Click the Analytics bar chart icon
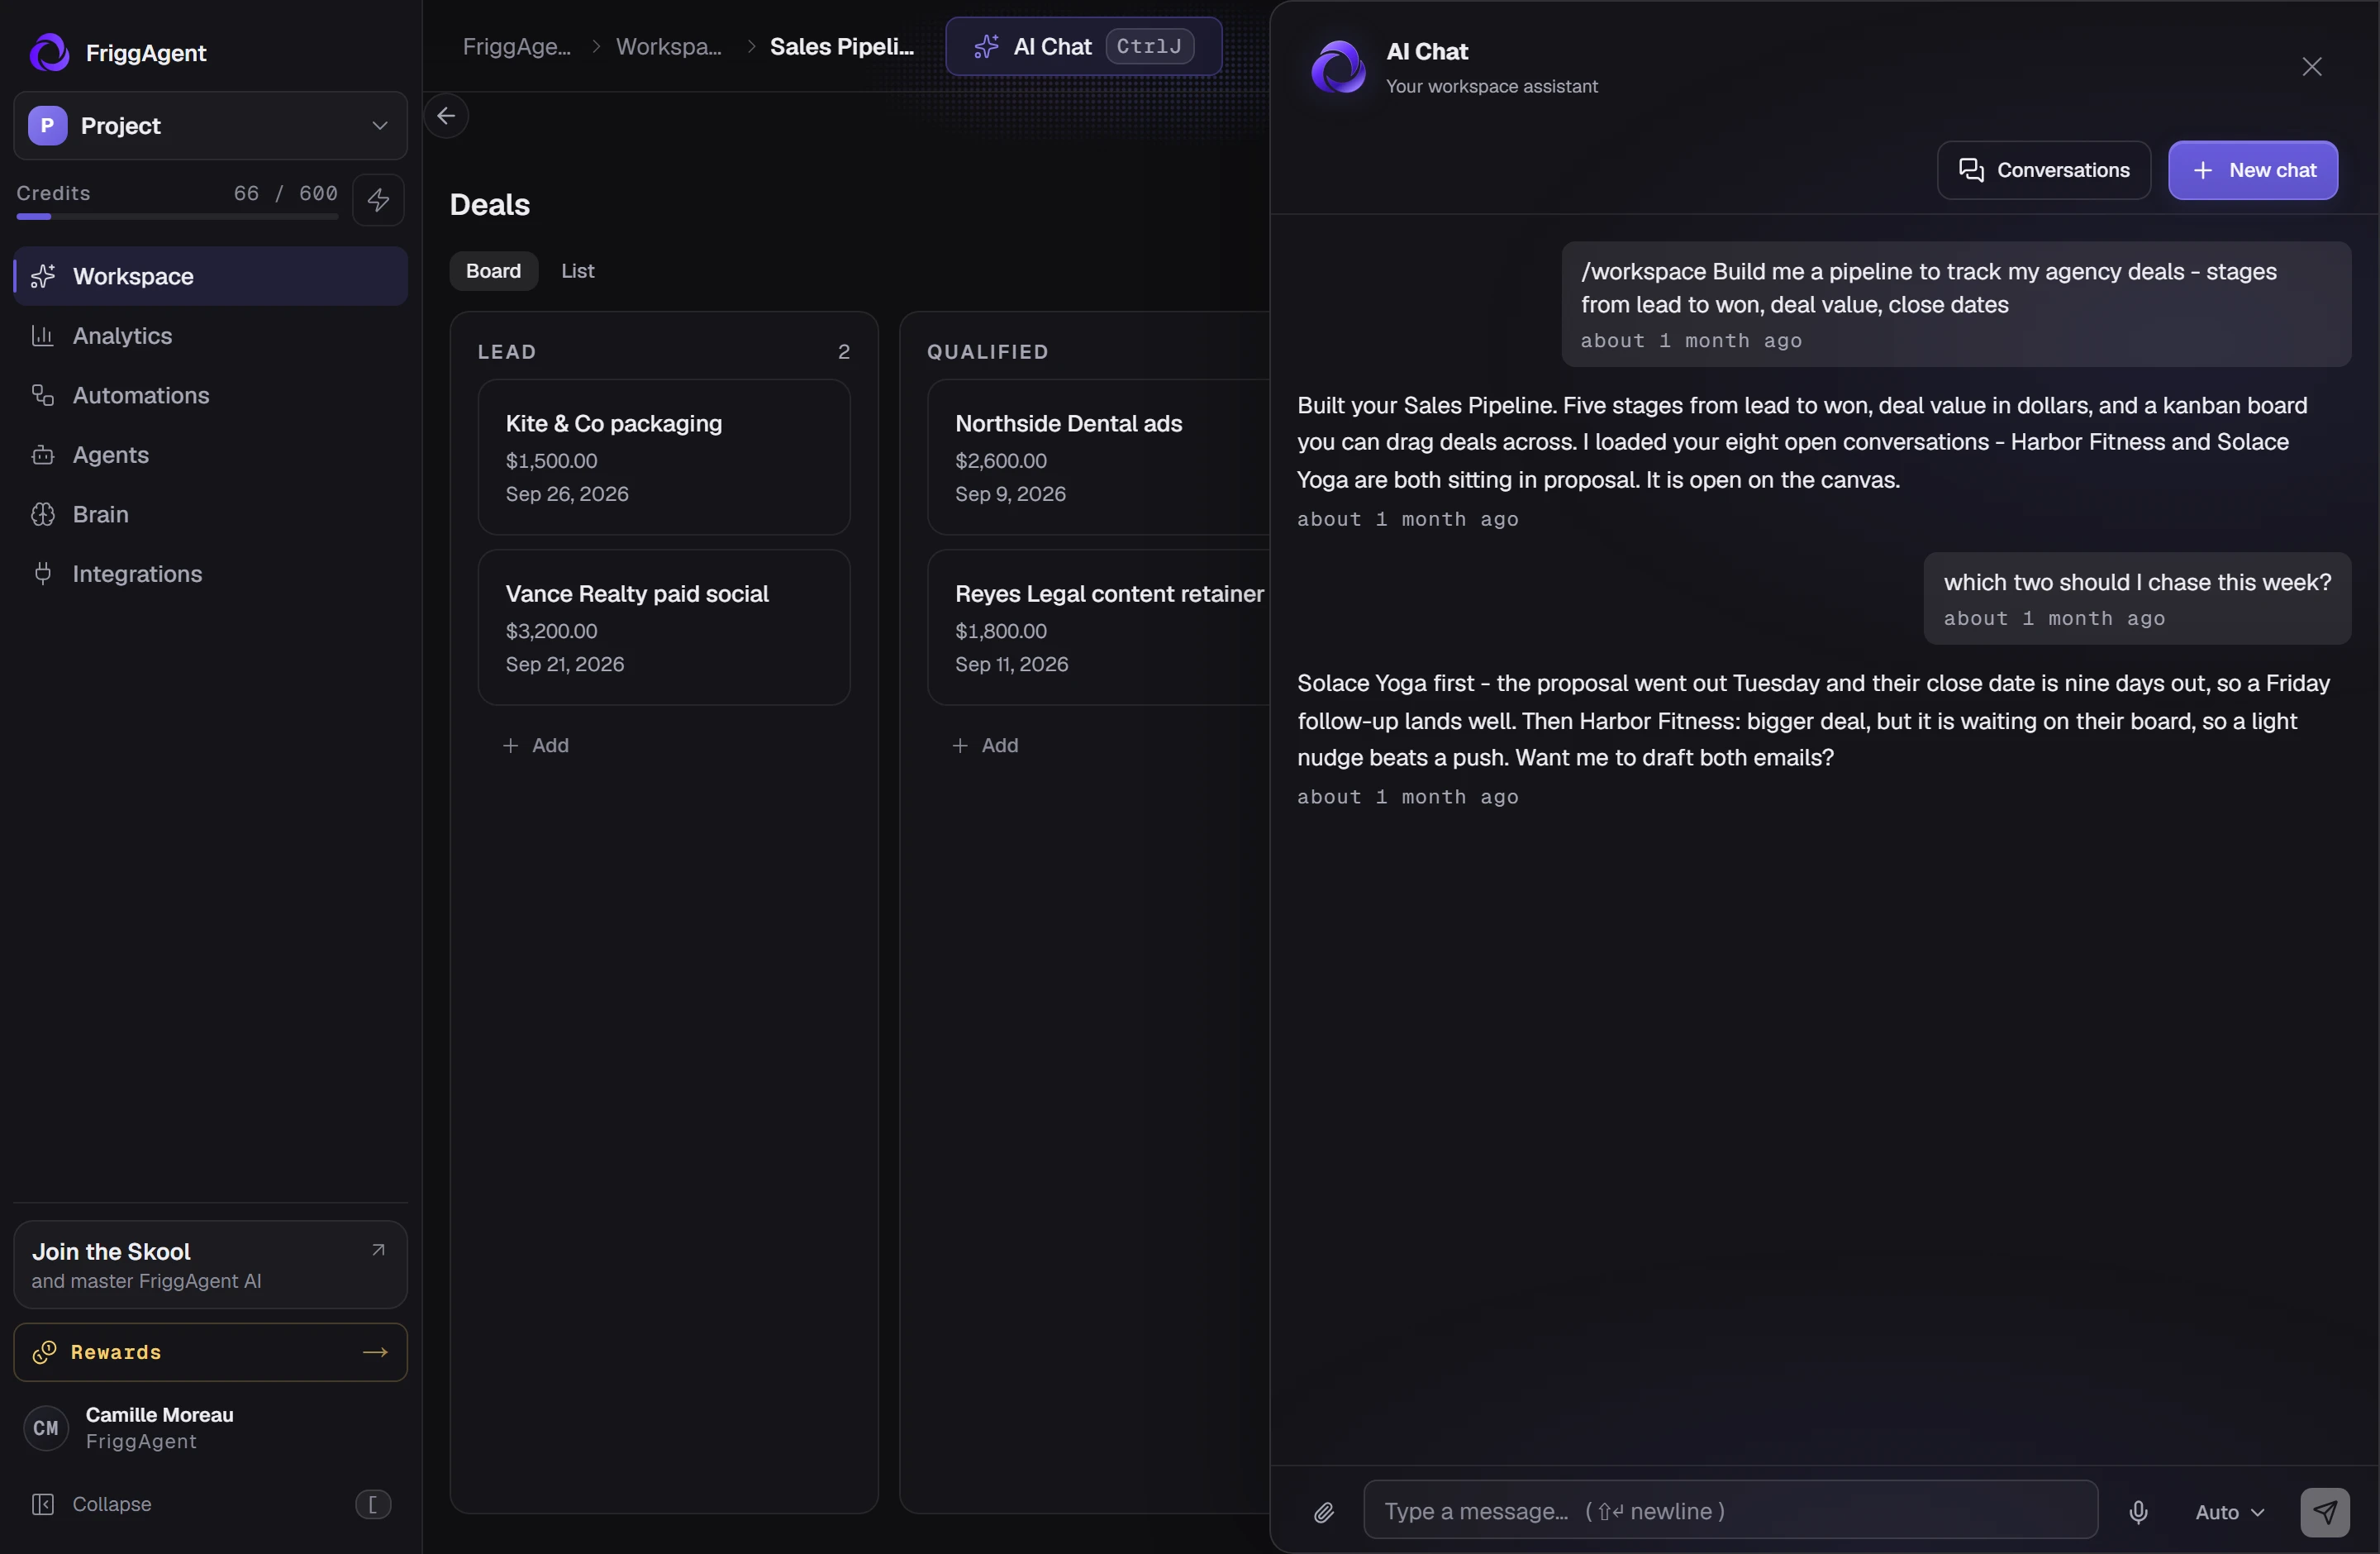Viewport: 2380px width, 1554px height. click(42, 336)
